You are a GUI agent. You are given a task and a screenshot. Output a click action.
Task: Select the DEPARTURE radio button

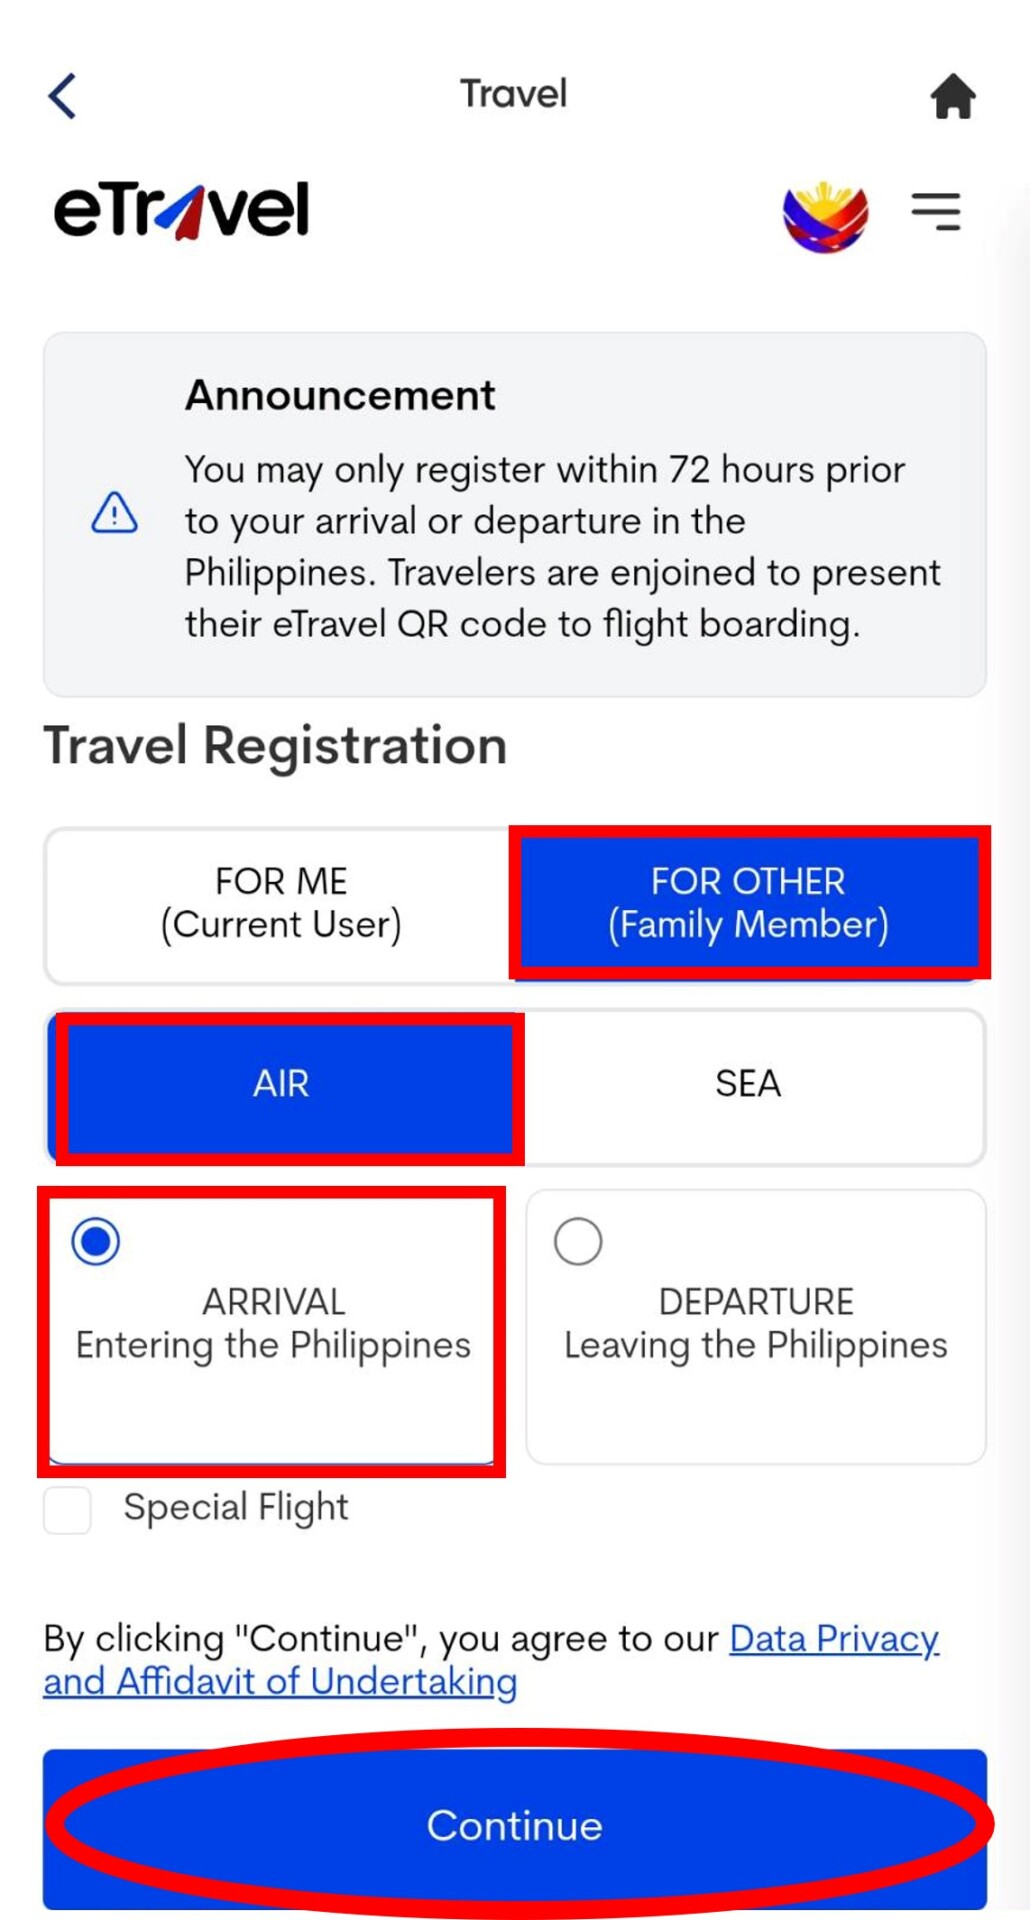pos(578,1241)
